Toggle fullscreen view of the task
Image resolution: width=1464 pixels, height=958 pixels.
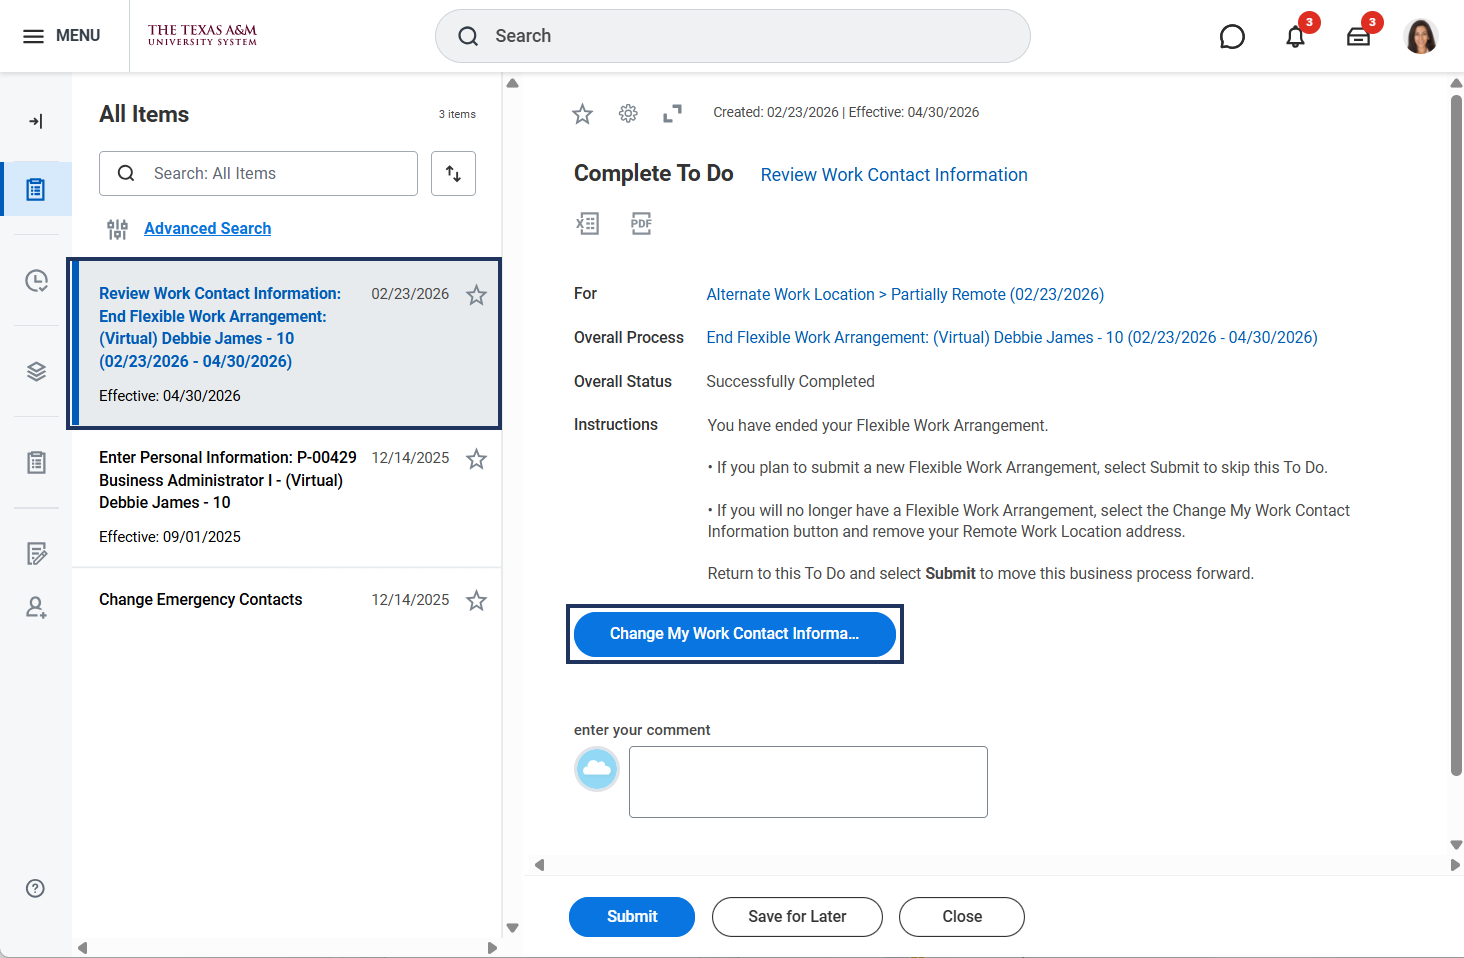[672, 114]
